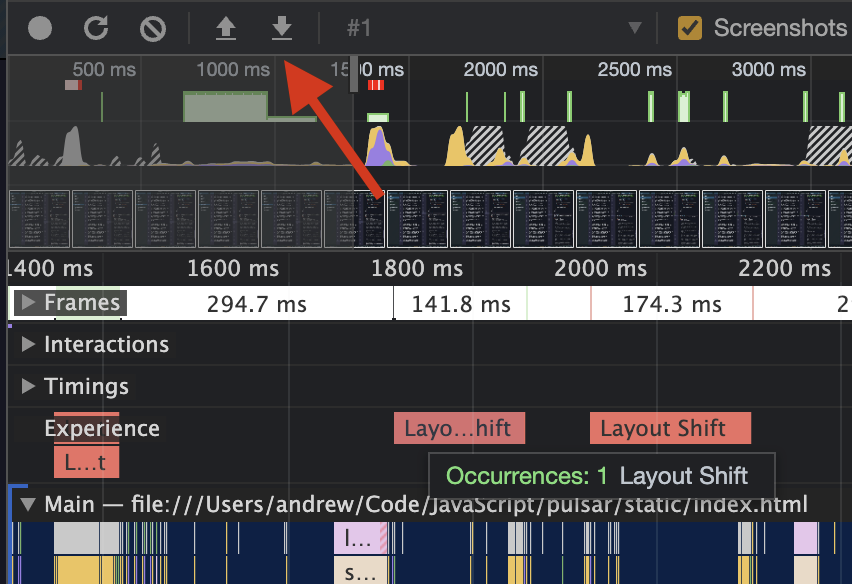This screenshot has width=852, height=584.
Task: Click the record performance button
Action: click(39, 28)
